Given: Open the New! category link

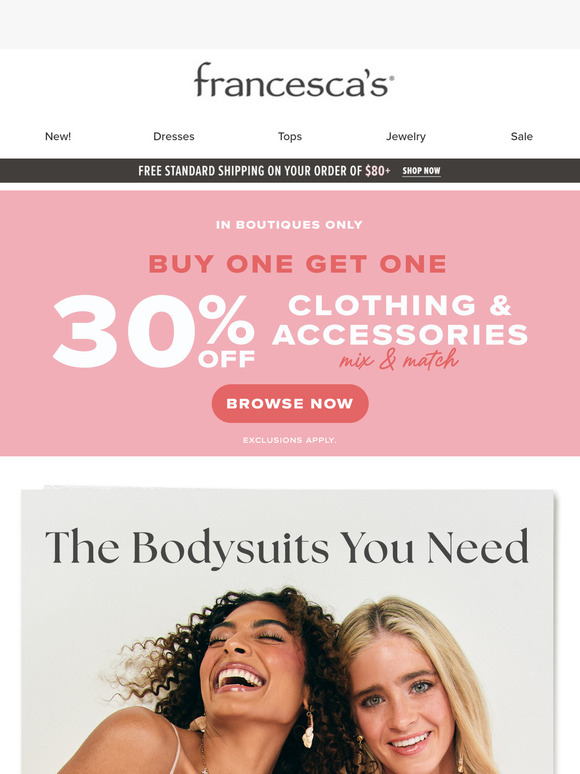Looking at the screenshot, I should (58, 136).
